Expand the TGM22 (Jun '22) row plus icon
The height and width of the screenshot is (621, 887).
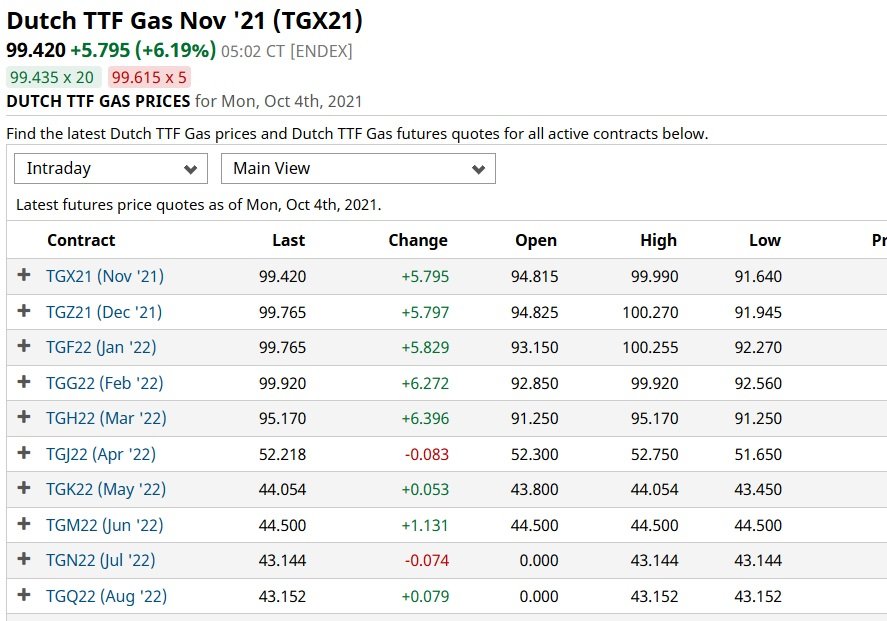[x=24, y=524]
